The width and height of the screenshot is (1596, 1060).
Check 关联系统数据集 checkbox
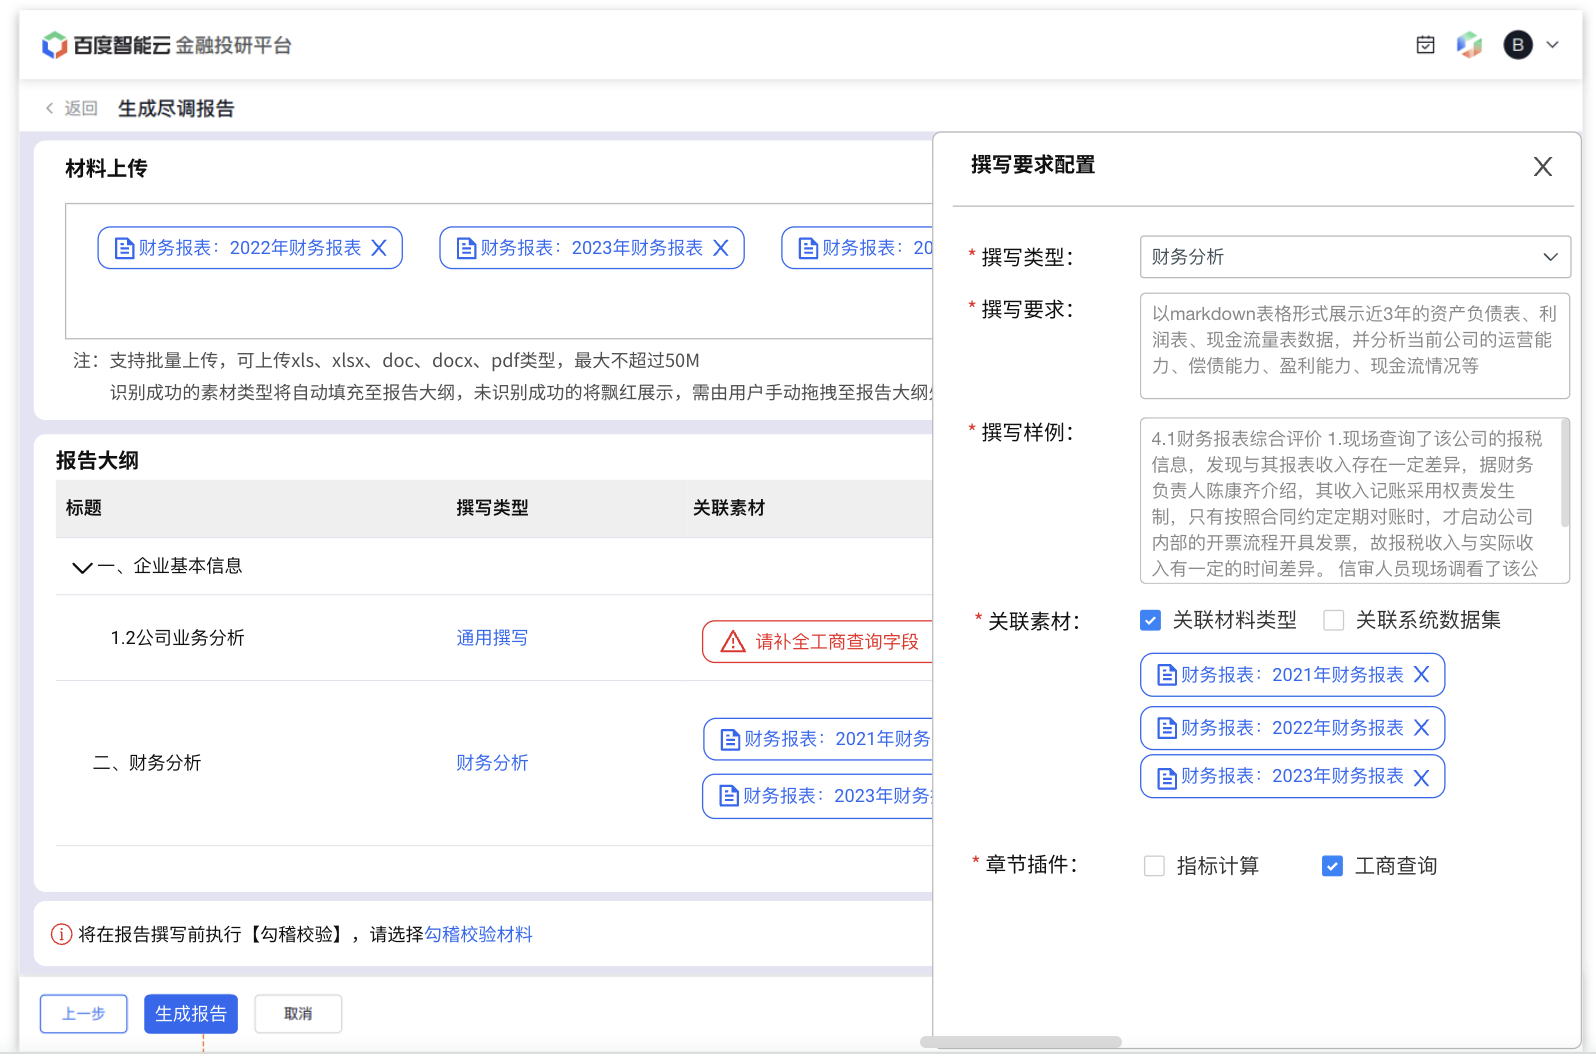click(1334, 621)
